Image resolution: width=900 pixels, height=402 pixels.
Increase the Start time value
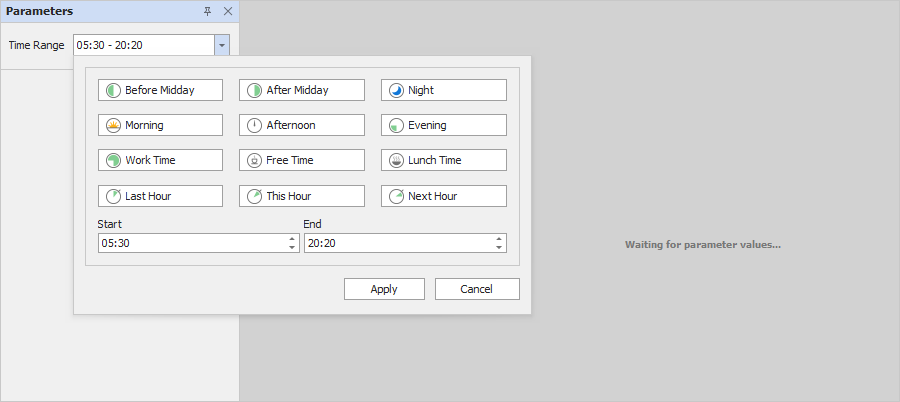point(292,239)
